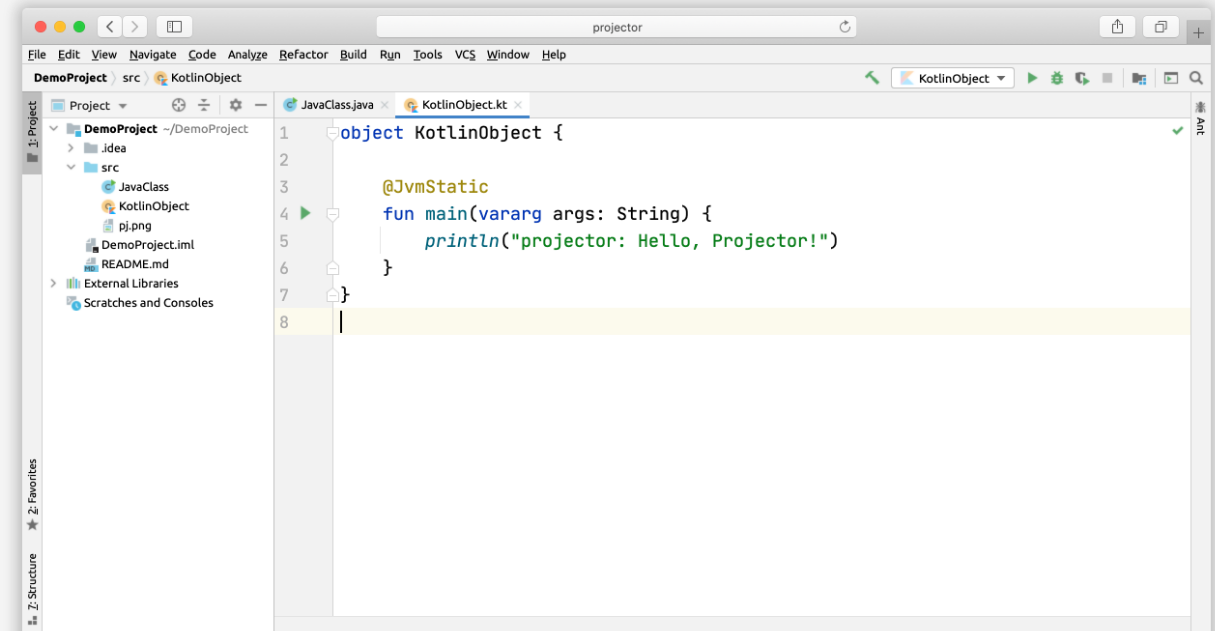
Task: Click the Build project hammer icon
Action: [872, 77]
